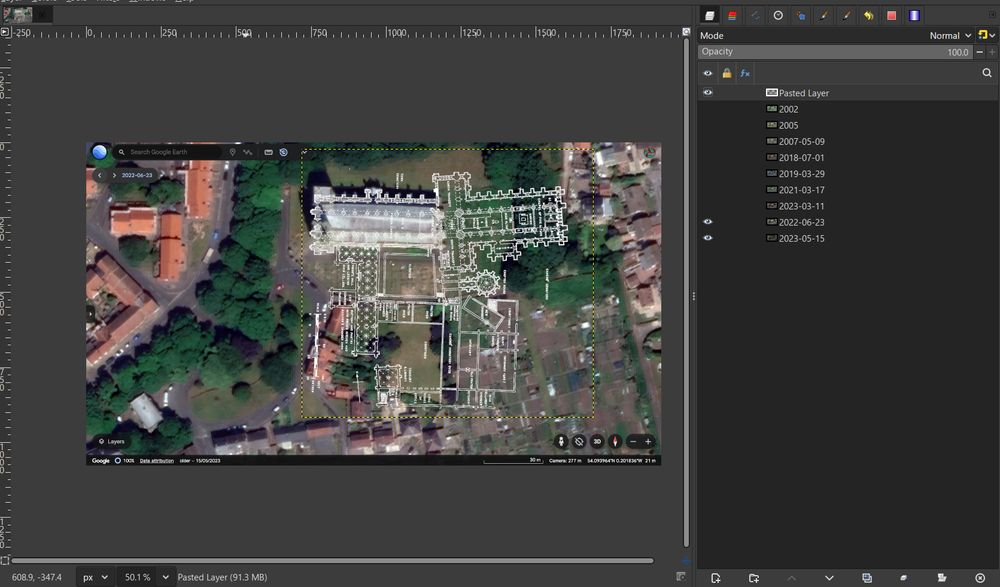Open the Tool Options dock tab
The image size is (1000, 587).
[x=801, y=15]
